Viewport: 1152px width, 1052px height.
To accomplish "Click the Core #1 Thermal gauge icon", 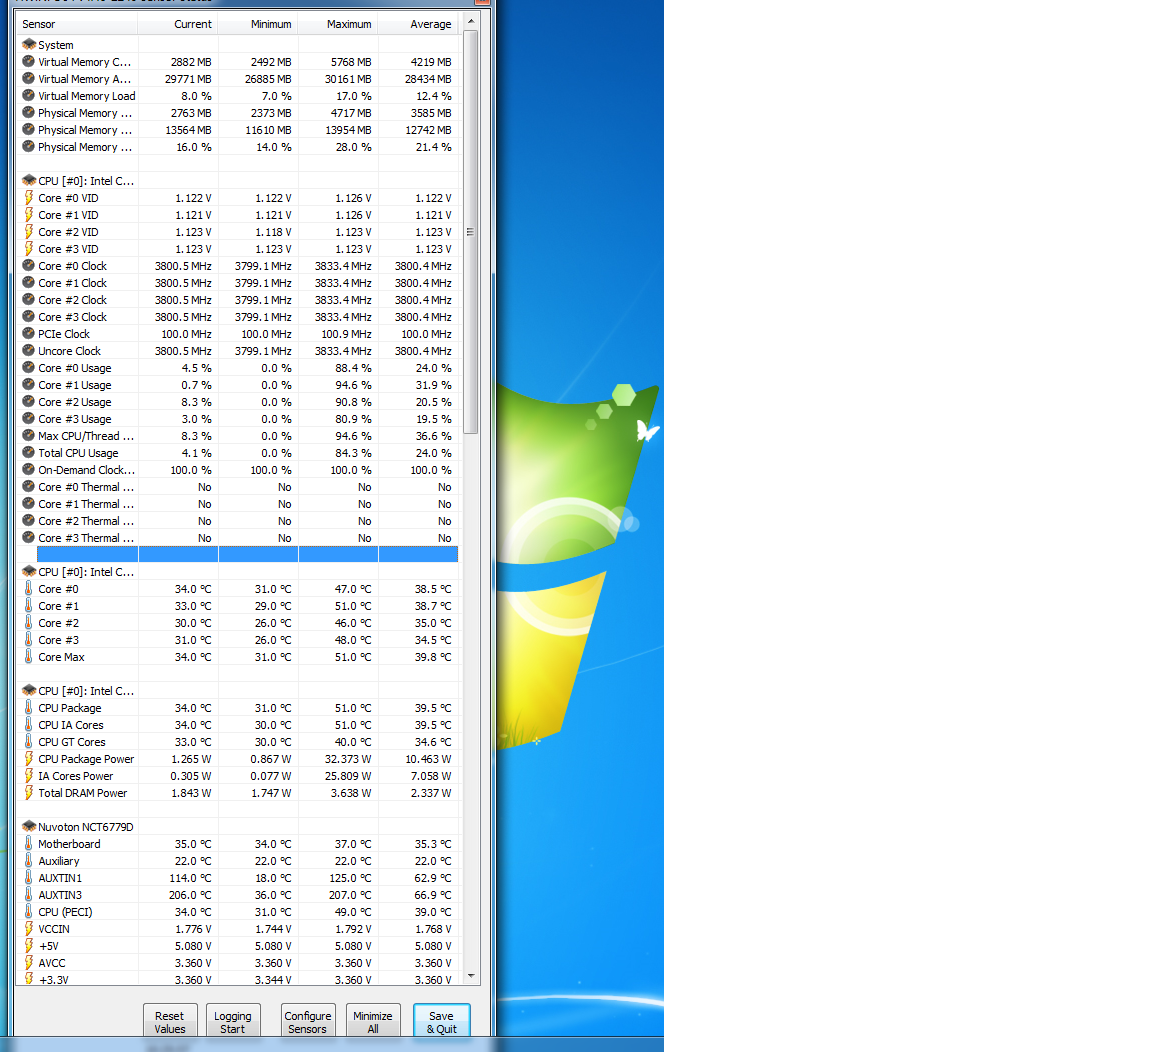I will pyautogui.click(x=29, y=504).
